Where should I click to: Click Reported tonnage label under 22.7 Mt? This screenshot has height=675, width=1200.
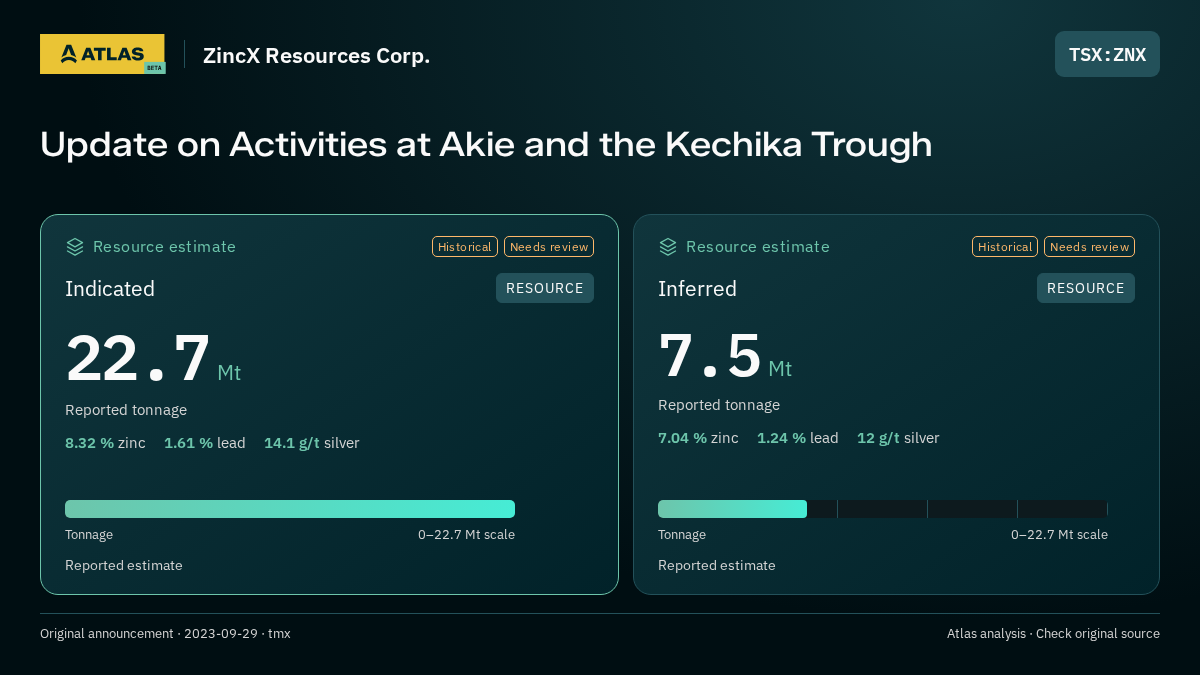(126, 410)
